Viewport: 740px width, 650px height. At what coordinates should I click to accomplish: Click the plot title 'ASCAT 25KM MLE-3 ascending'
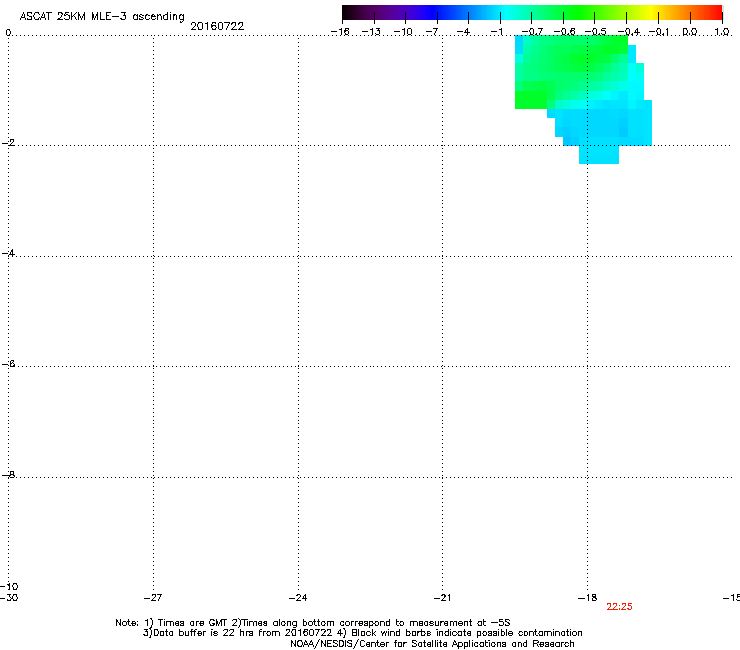(x=102, y=17)
